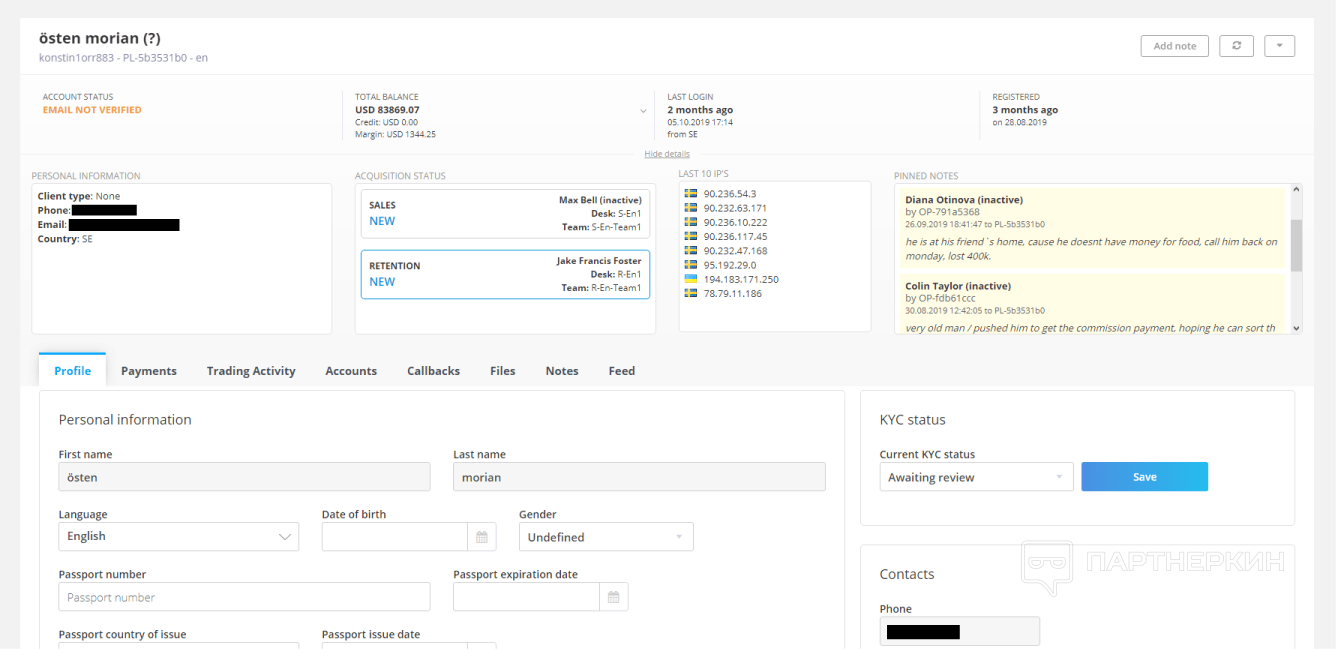Open the Notes tab
The height and width of the screenshot is (649, 1336).
562,371
